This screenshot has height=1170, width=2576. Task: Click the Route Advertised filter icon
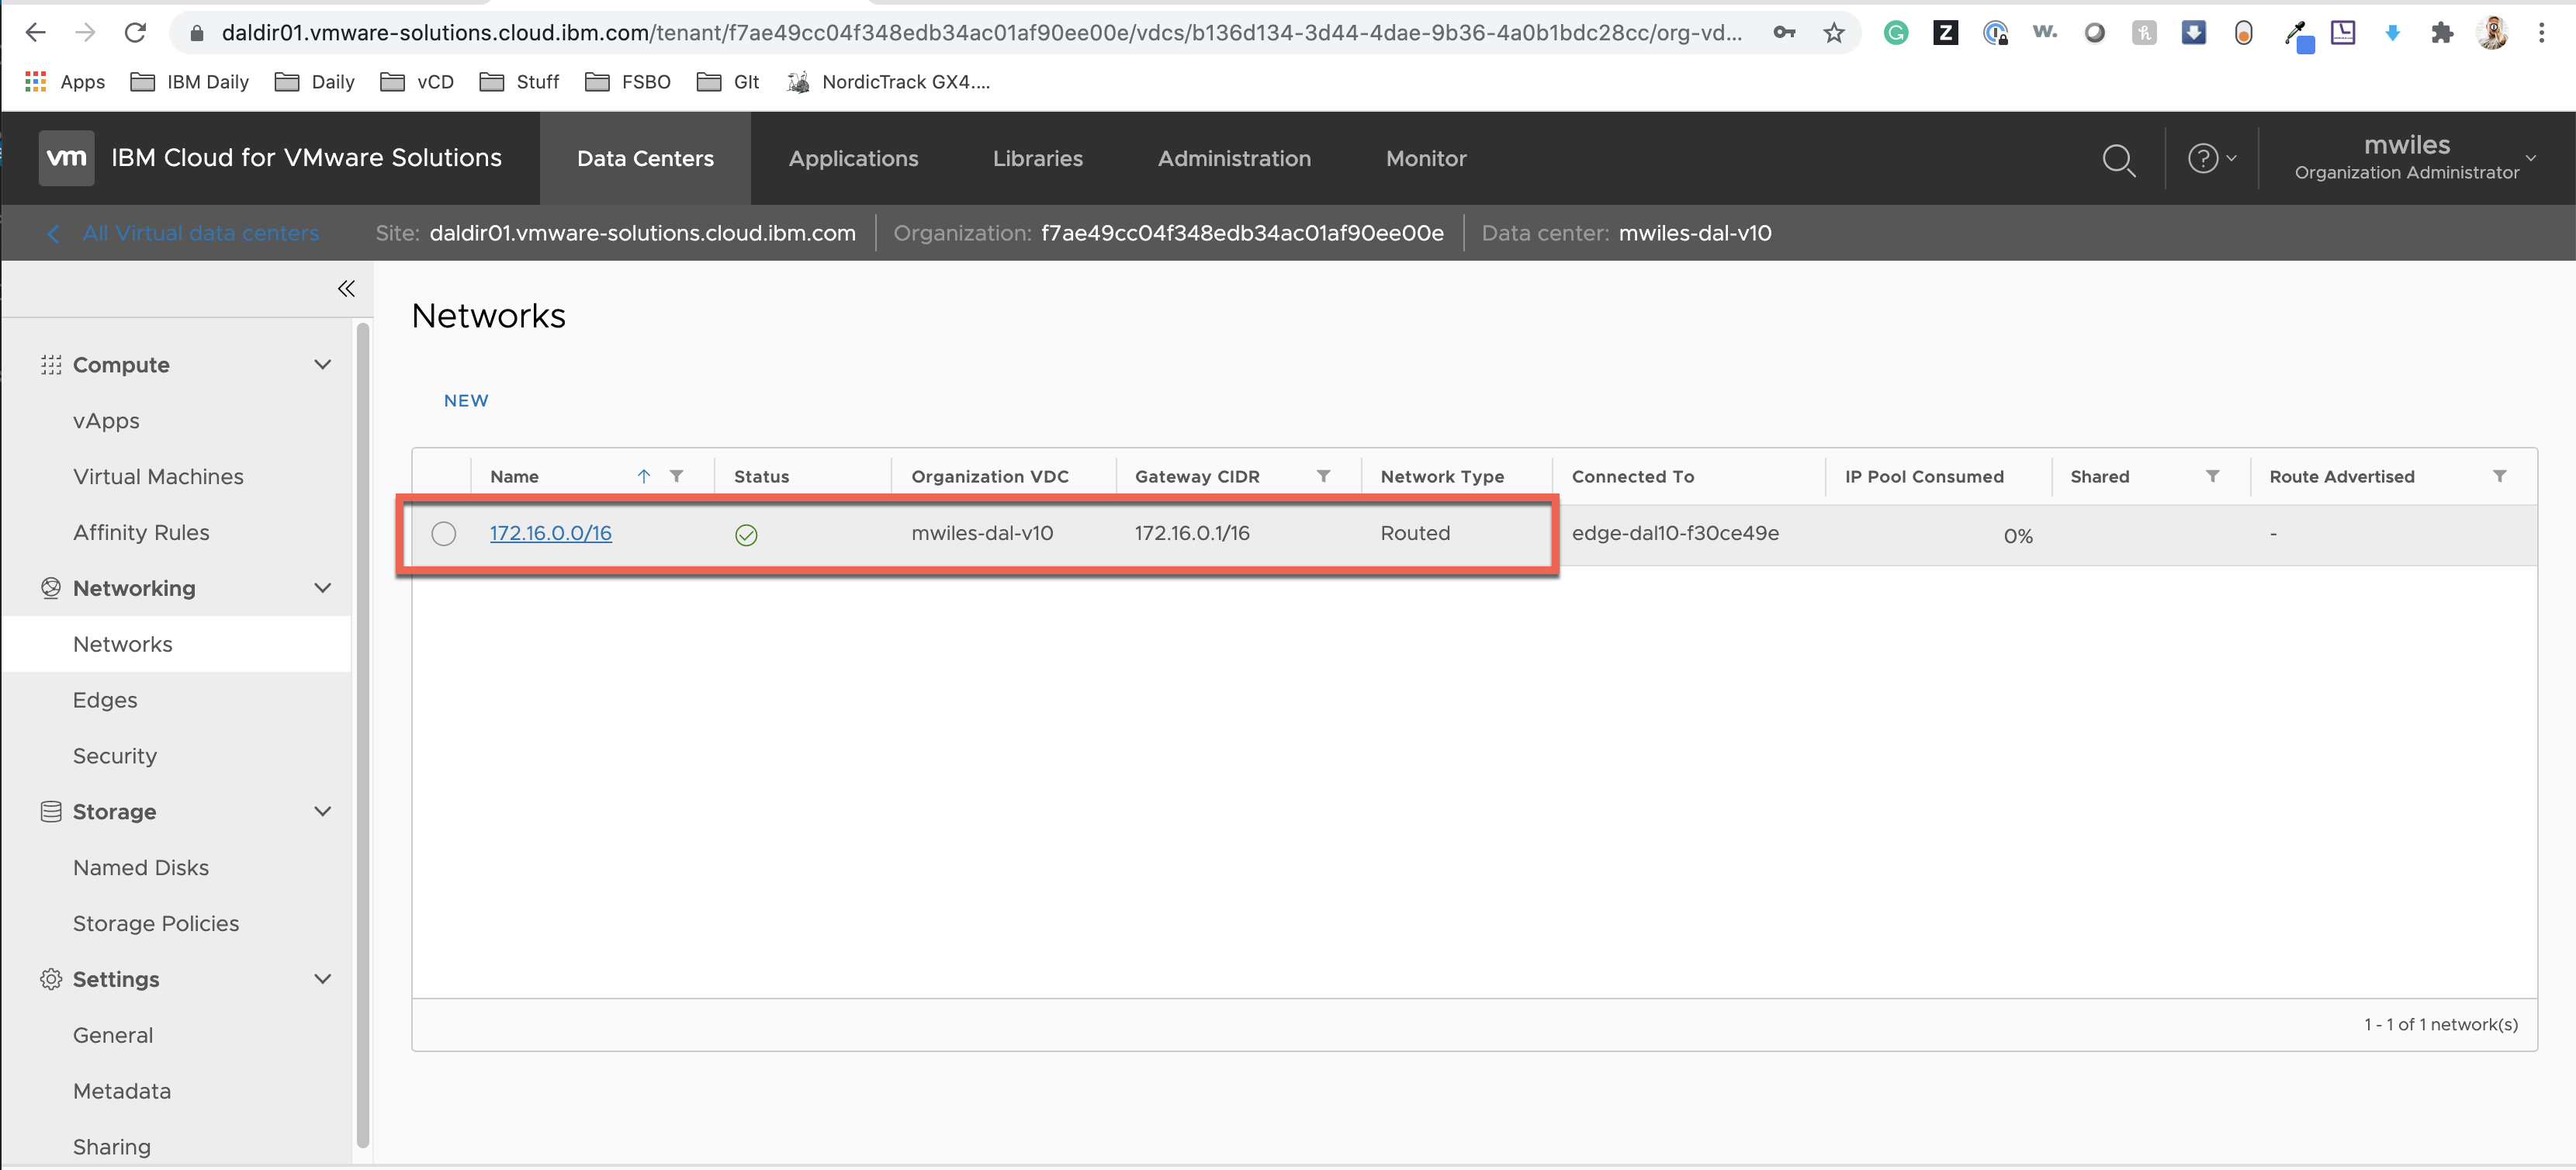pos(2499,476)
